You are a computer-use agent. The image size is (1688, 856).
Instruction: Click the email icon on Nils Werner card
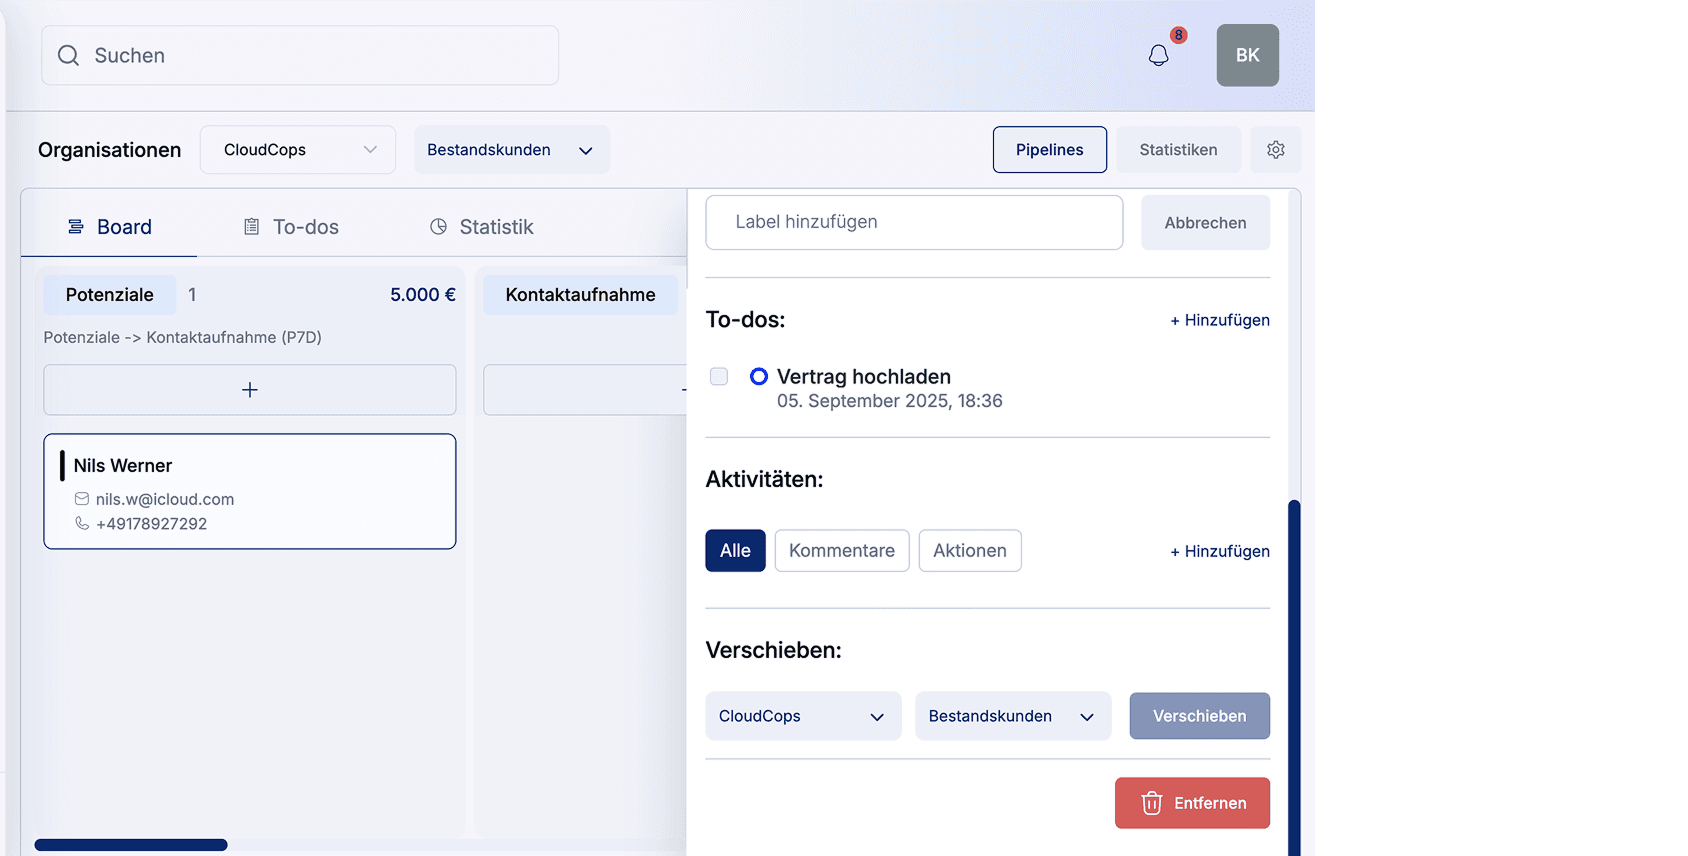82,499
